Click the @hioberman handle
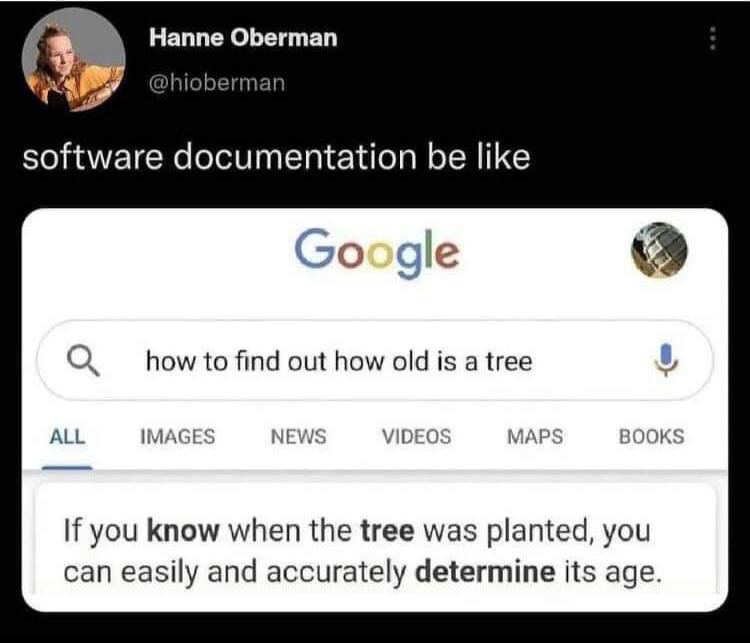750x643 pixels. (x=217, y=83)
